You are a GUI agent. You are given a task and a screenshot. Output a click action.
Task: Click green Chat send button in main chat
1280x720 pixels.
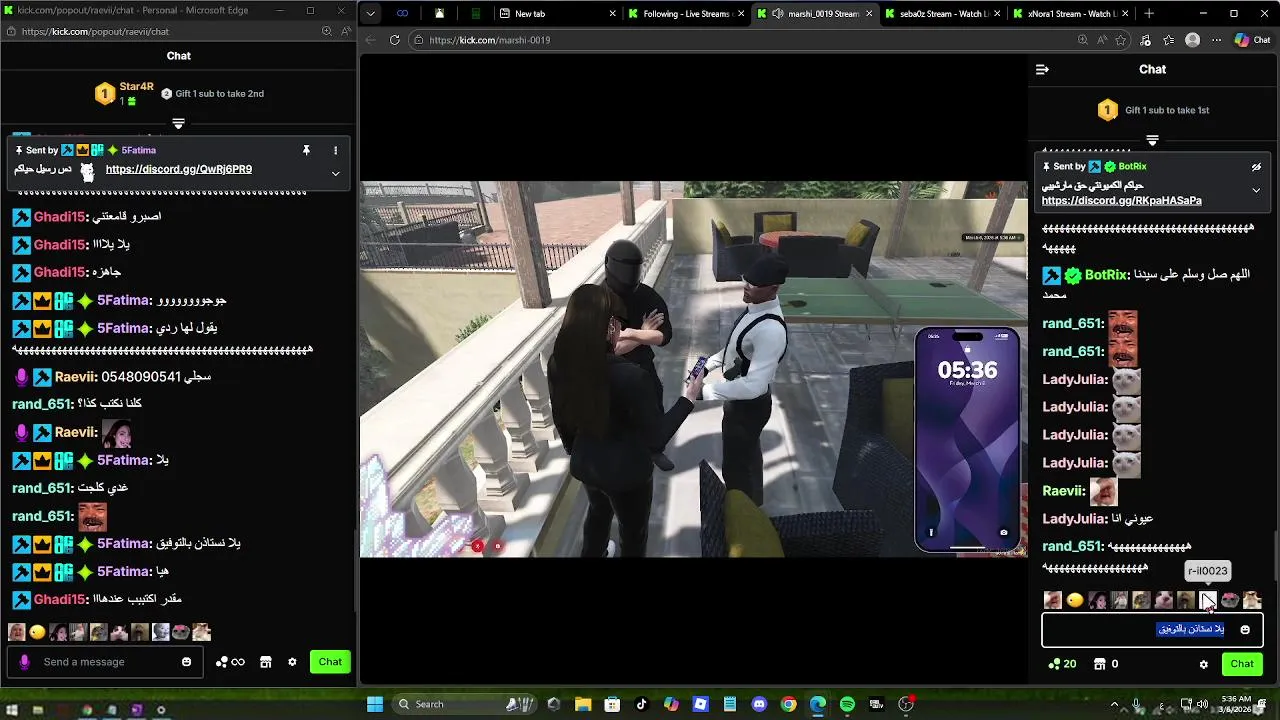1242,664
